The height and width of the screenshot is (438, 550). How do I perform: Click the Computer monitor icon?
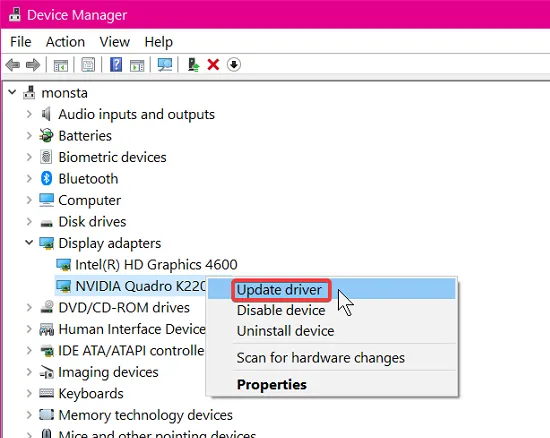[46, 200]
